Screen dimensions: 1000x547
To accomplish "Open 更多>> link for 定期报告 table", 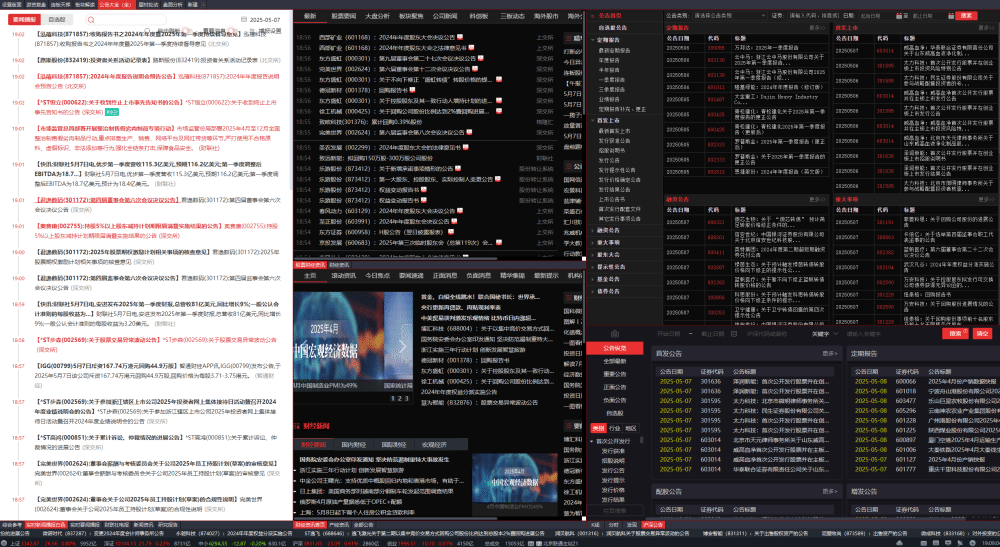I will (816, 28).
